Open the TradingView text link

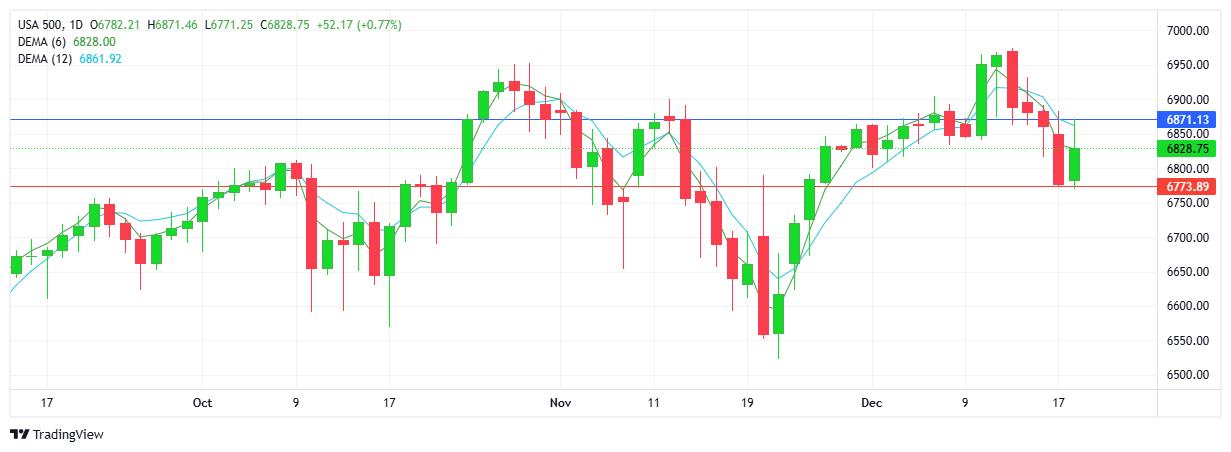pos(68,435)
